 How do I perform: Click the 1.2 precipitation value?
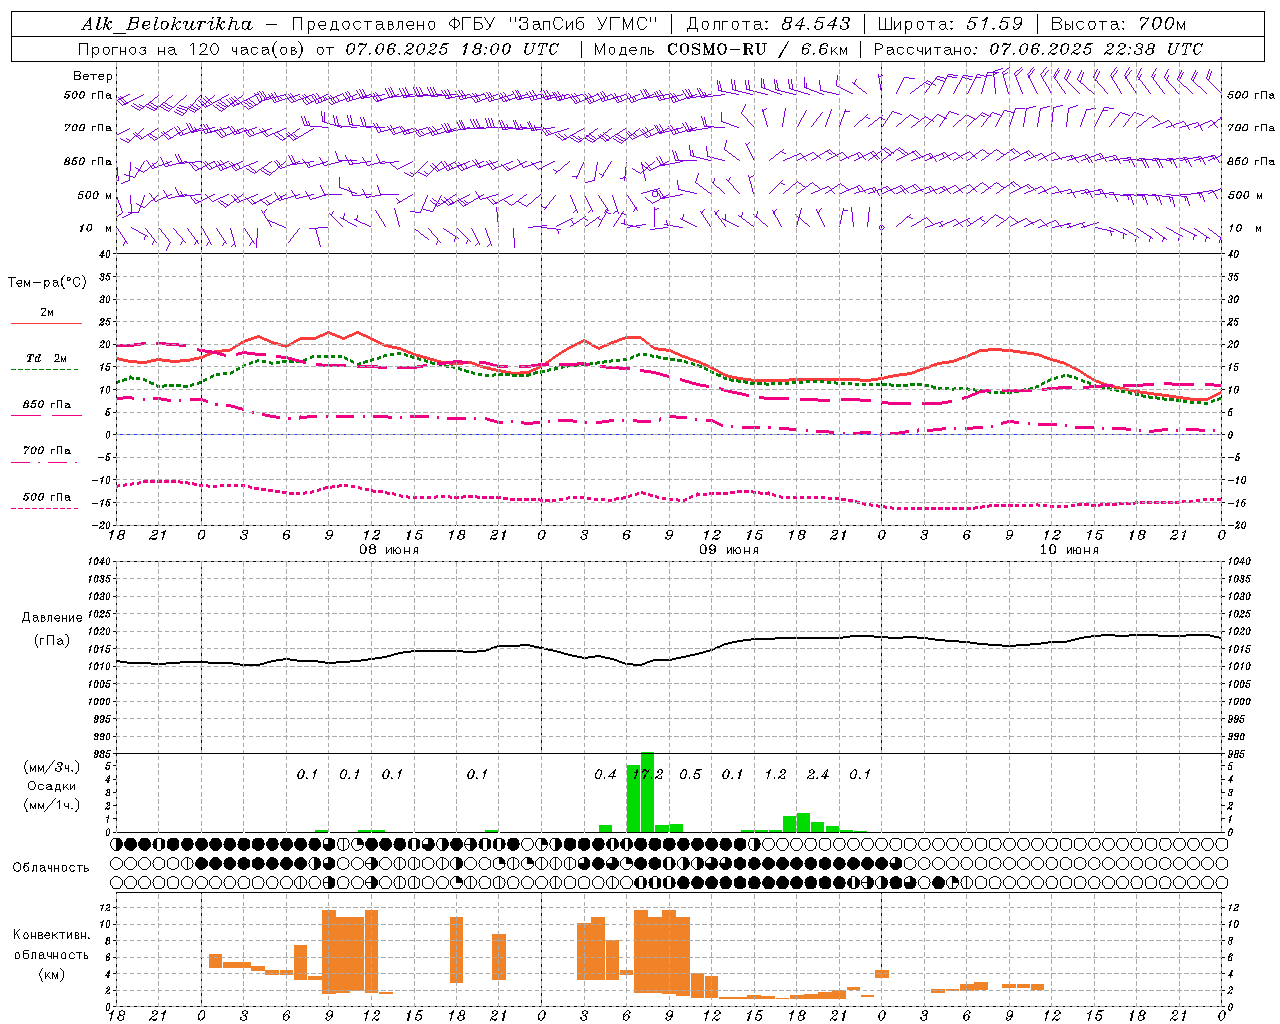(x=775, y=775)
